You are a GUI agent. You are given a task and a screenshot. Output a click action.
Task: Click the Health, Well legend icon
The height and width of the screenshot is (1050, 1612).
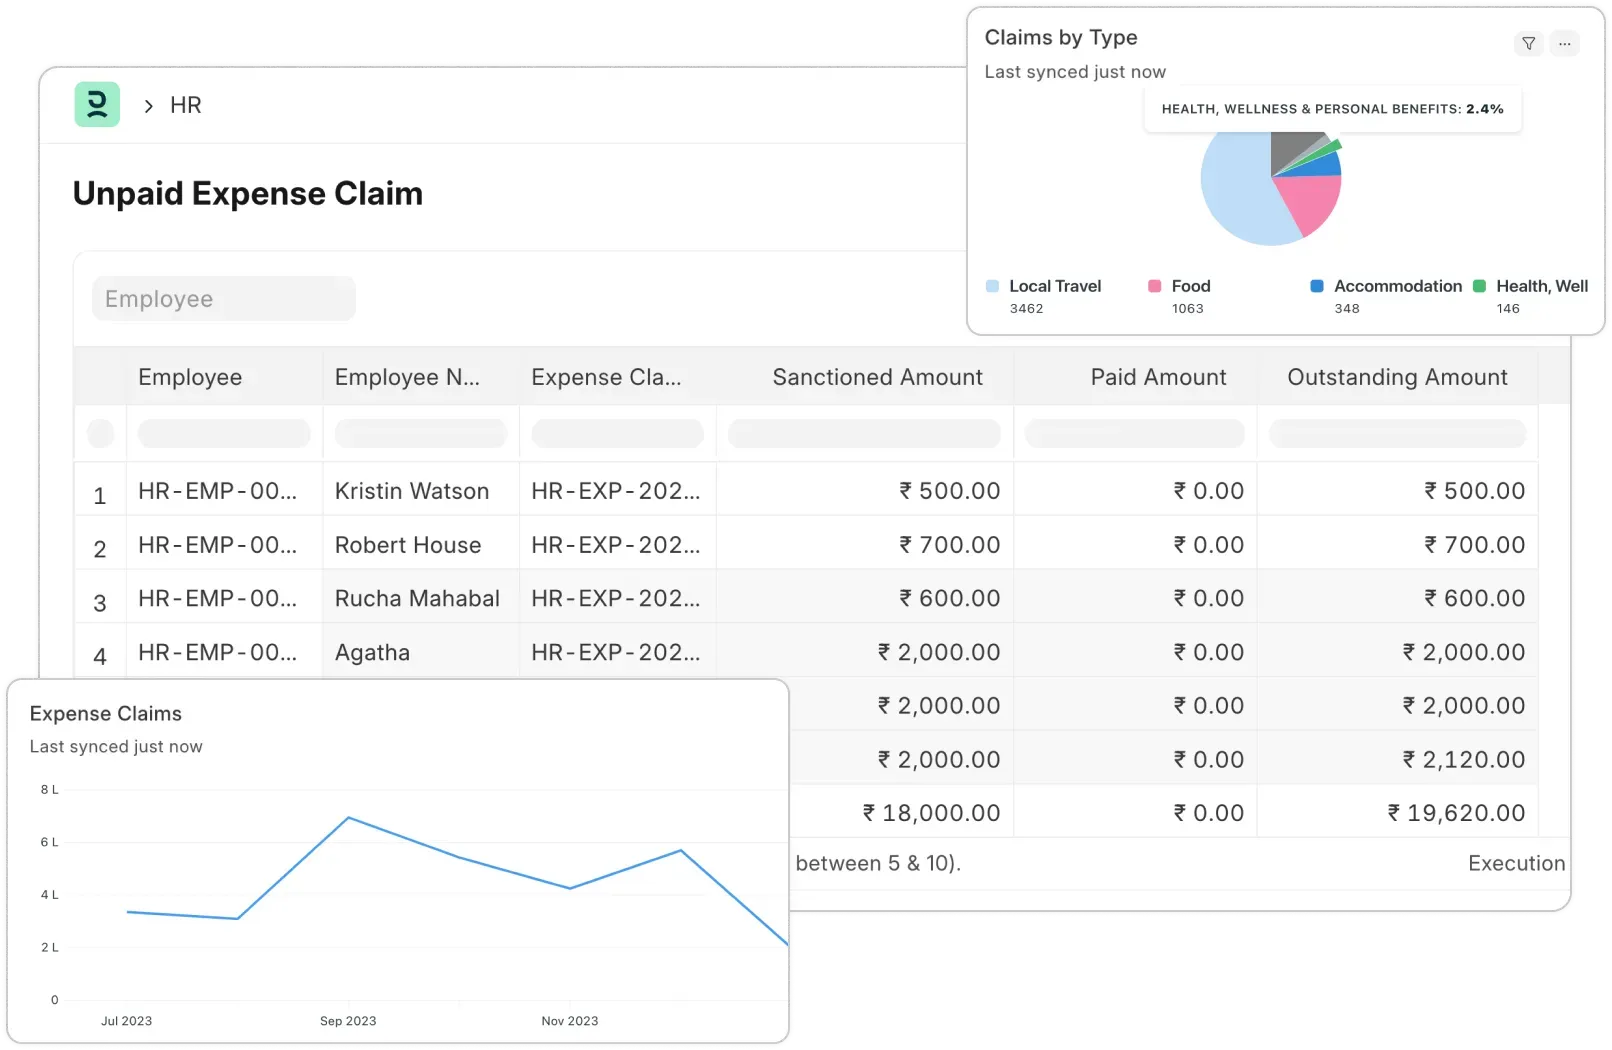[x=1477, y=286]
